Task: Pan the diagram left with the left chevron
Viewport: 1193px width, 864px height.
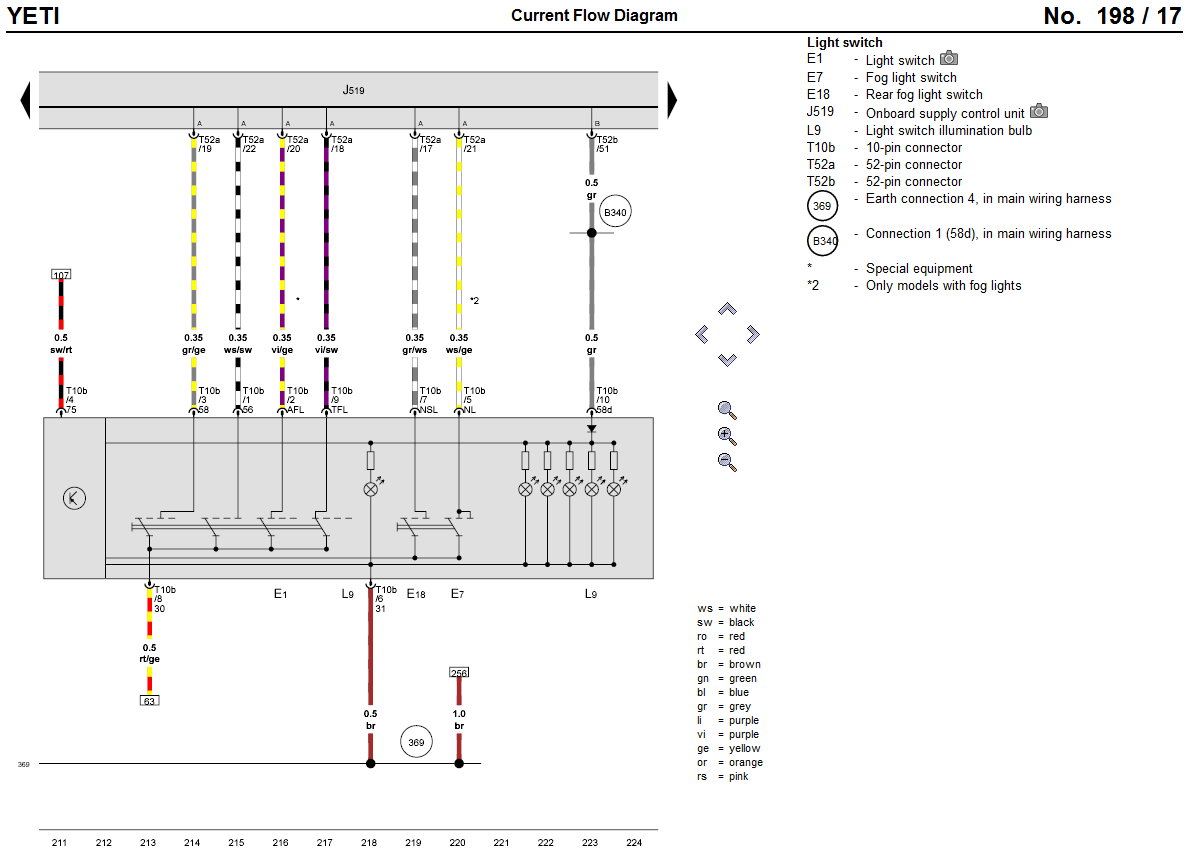Action: pyautogui.click(x=701, y=335)
